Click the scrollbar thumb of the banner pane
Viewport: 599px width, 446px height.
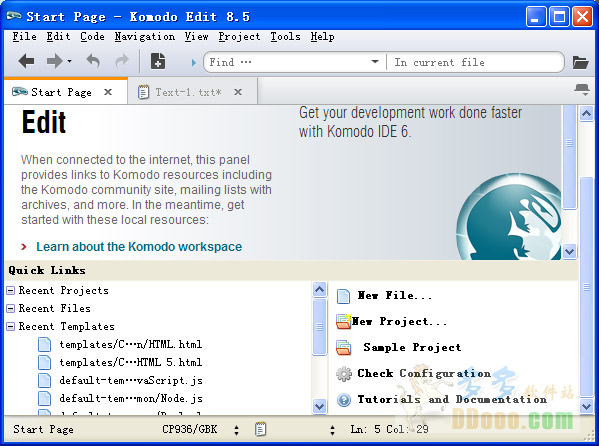570,157
